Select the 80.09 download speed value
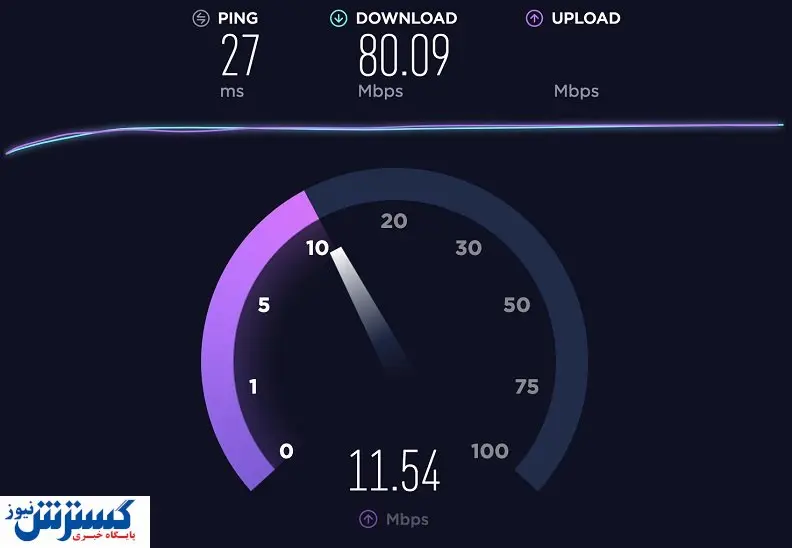 pos(404,55)
